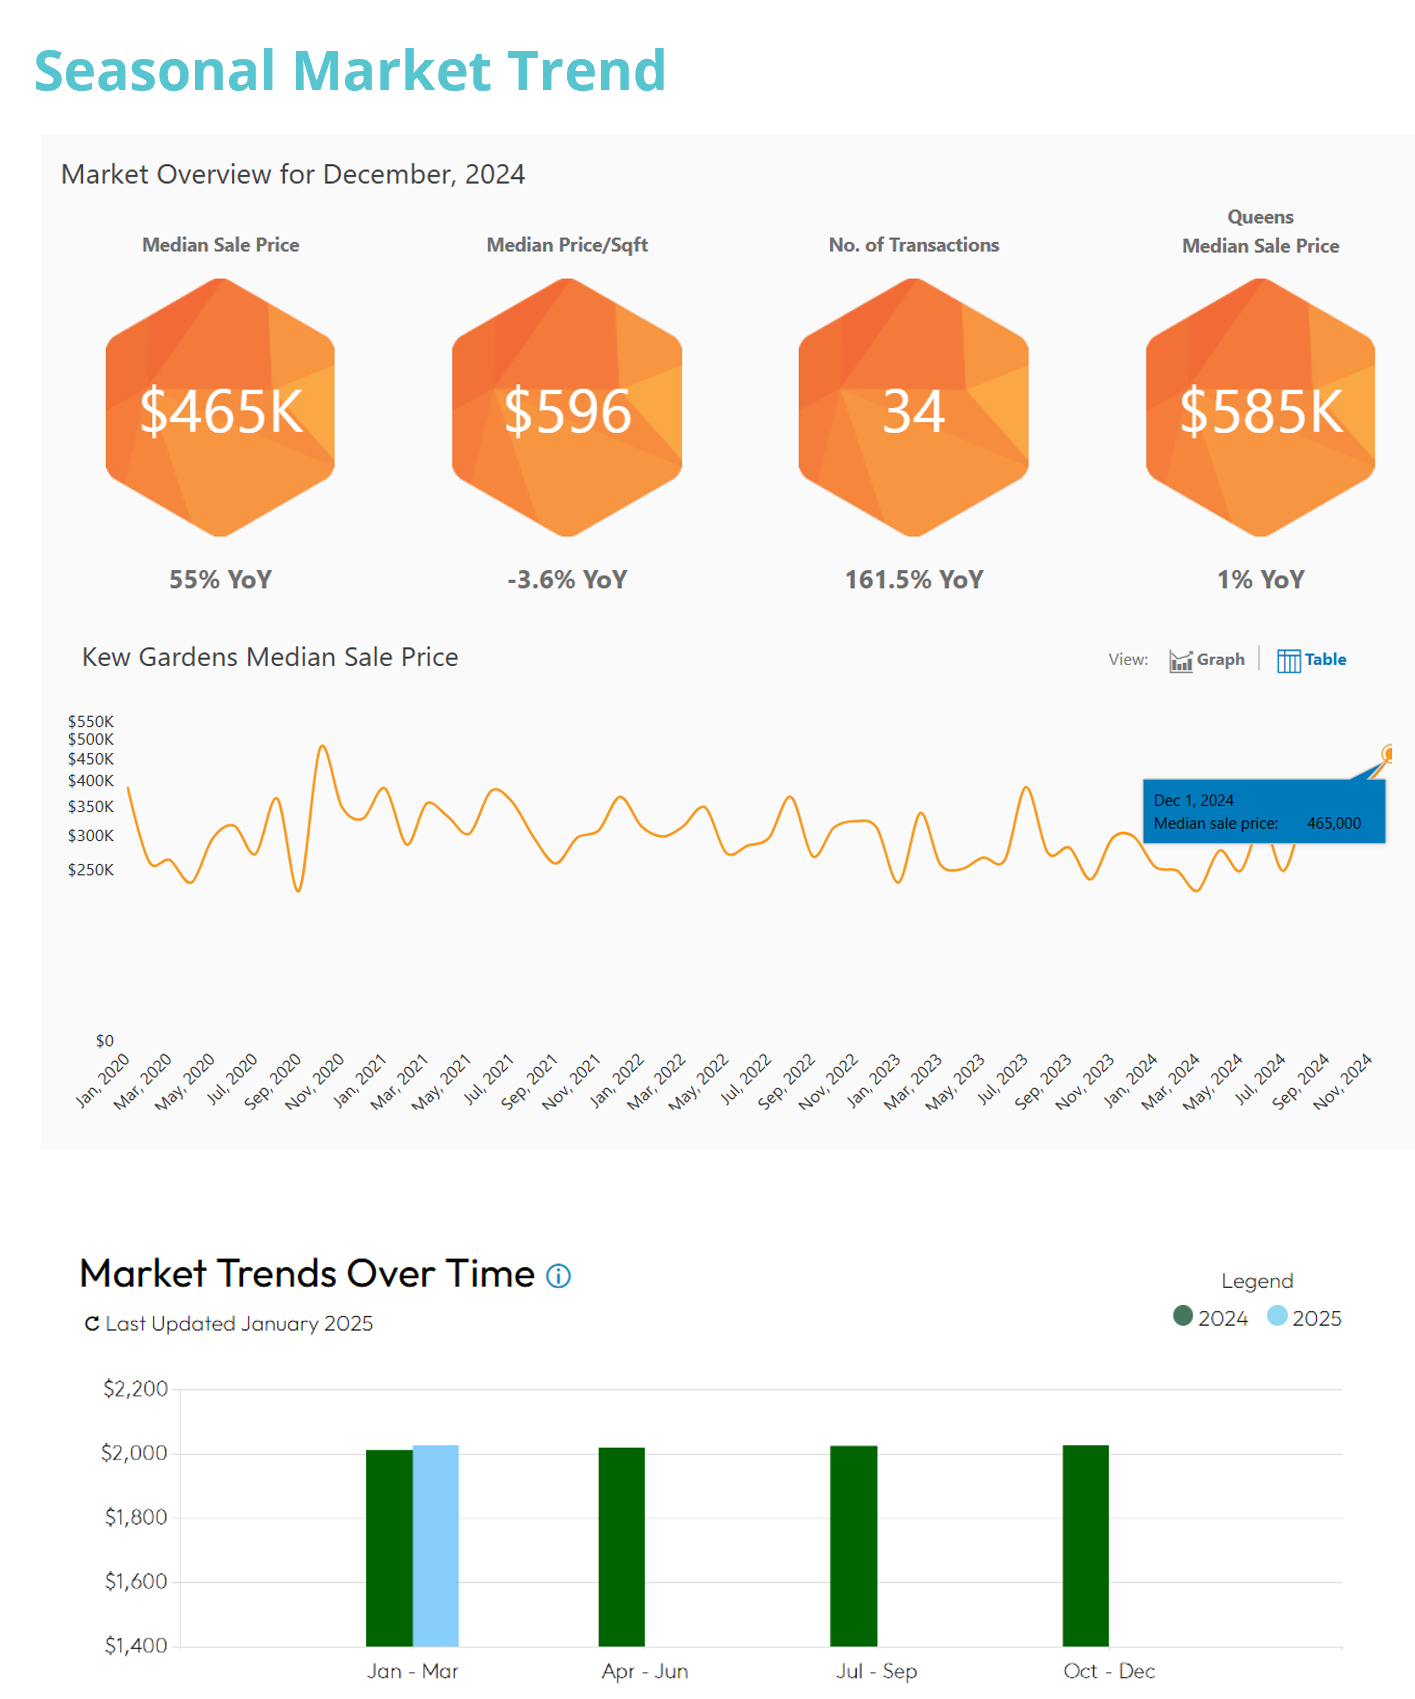Select the 34 No. of Transactions hexagon

point(913,408)
